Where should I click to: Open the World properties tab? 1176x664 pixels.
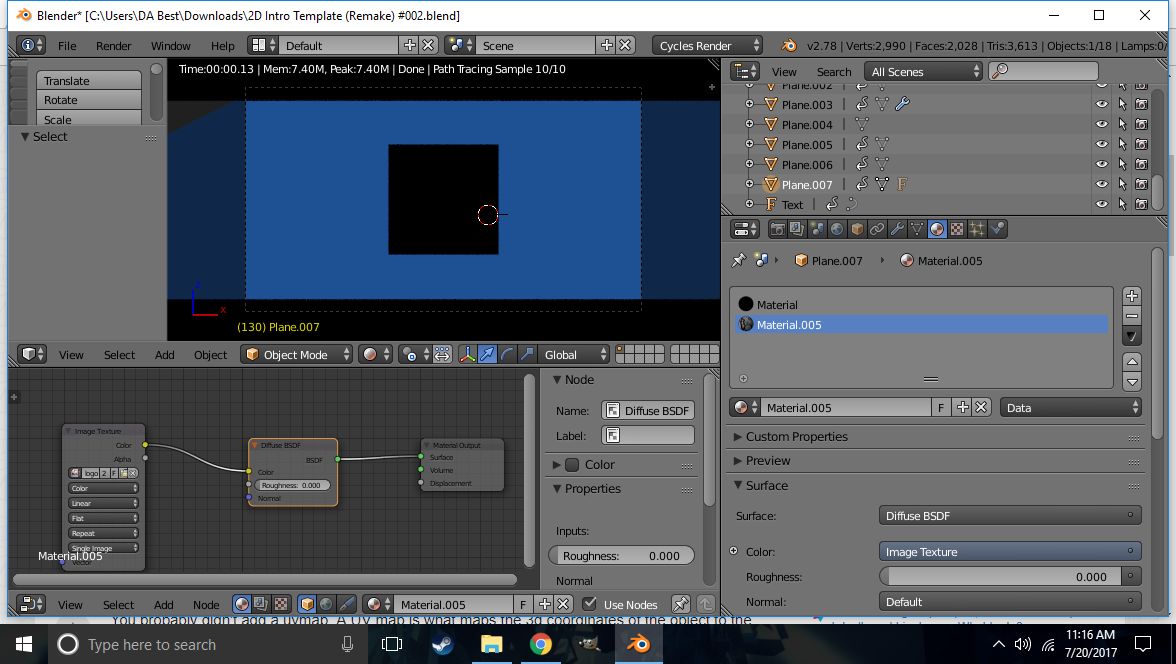tap(837, 230)
